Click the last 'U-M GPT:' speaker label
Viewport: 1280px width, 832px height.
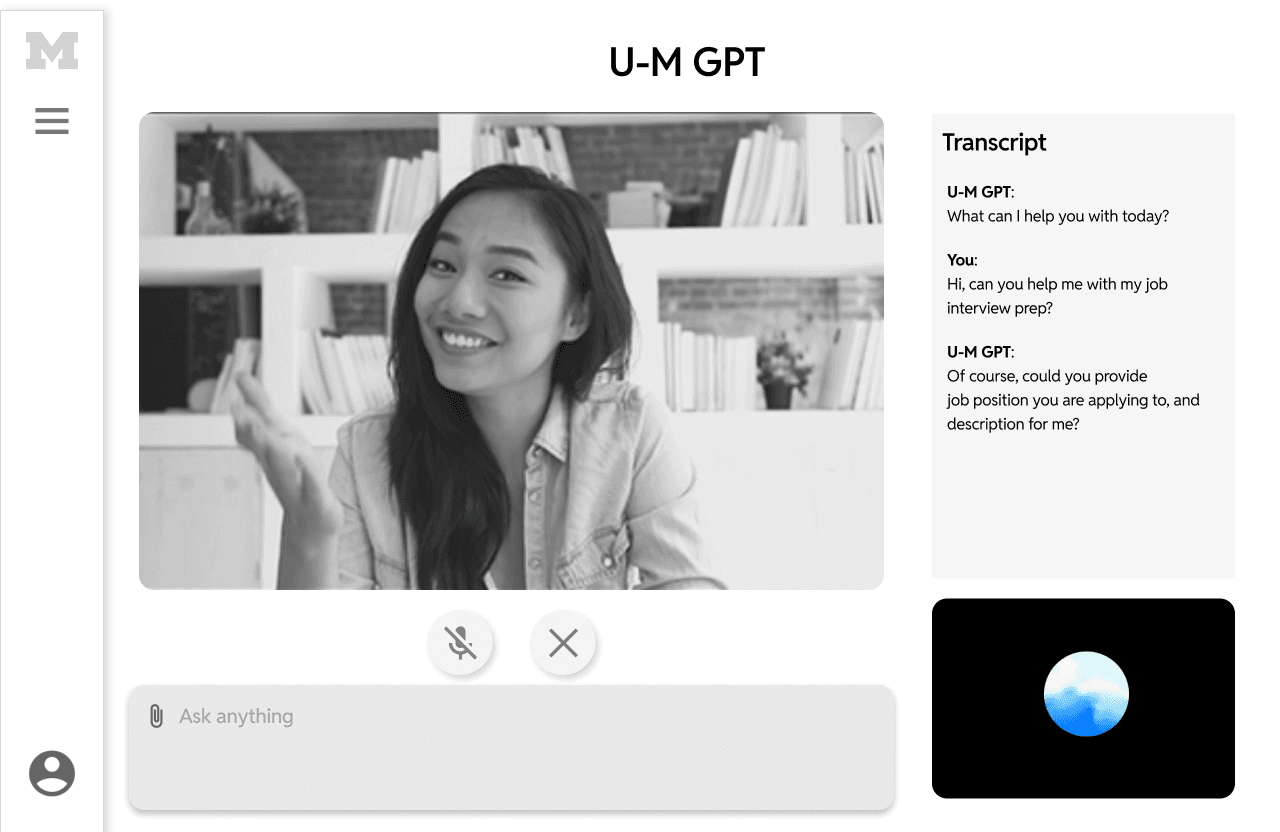(x=980, y=352)
